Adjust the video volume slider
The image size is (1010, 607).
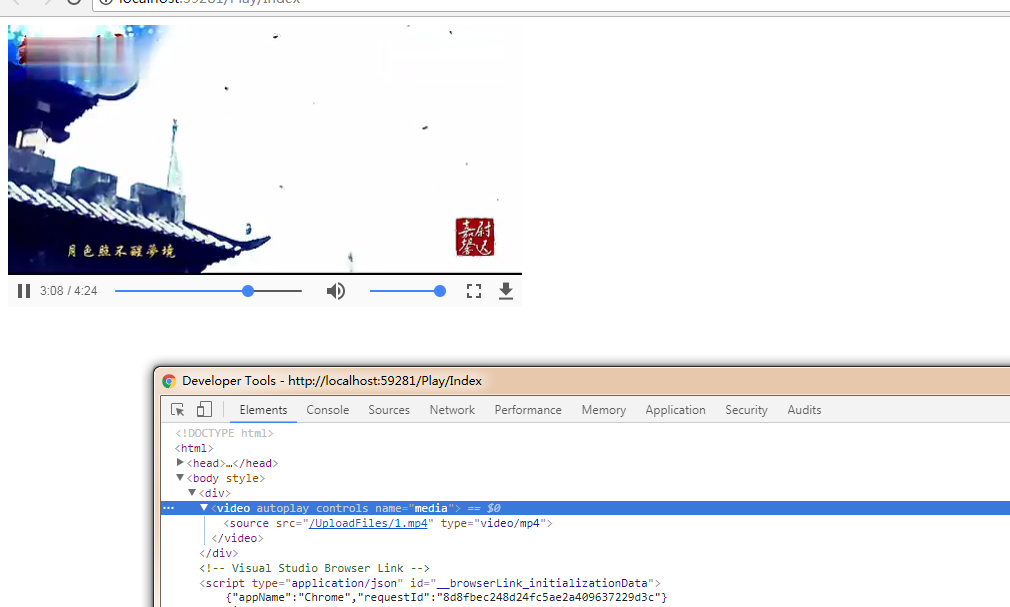[x=408, y=291]
